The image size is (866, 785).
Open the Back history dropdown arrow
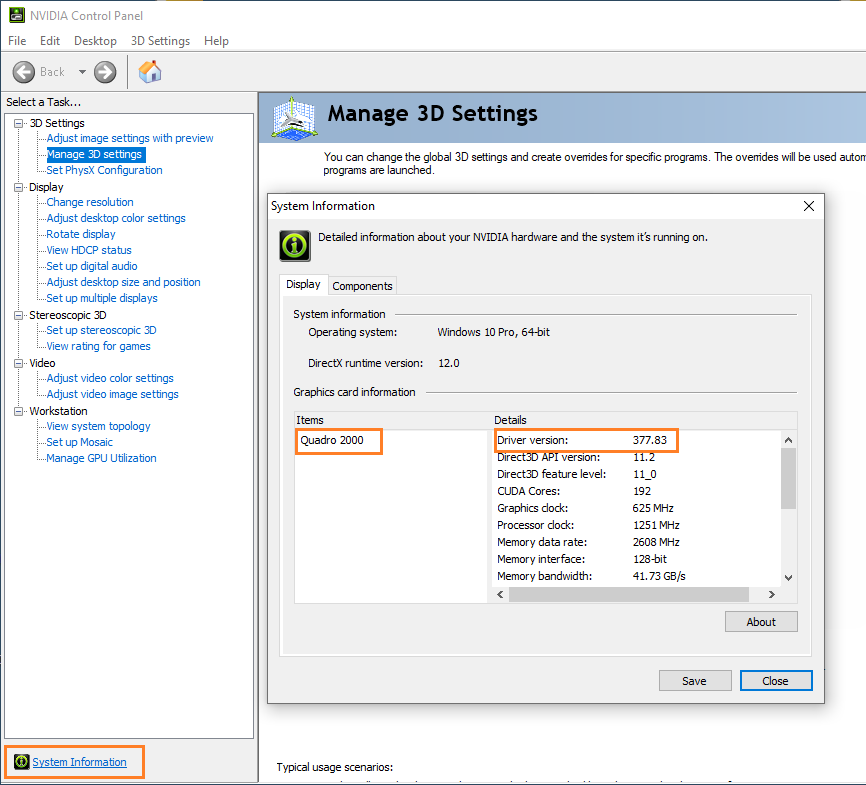pos(82,72)
